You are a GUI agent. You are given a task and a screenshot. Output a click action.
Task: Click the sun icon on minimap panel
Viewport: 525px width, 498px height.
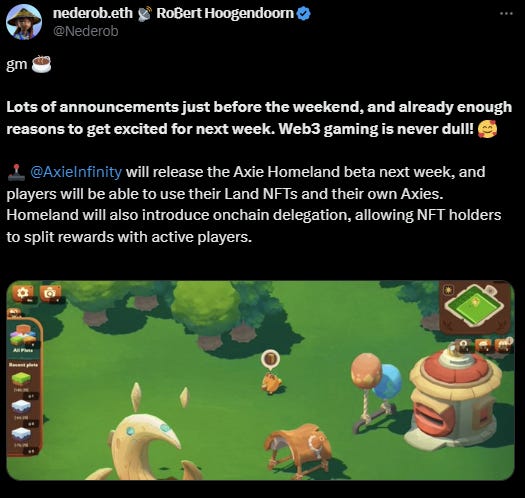[448, 289]
